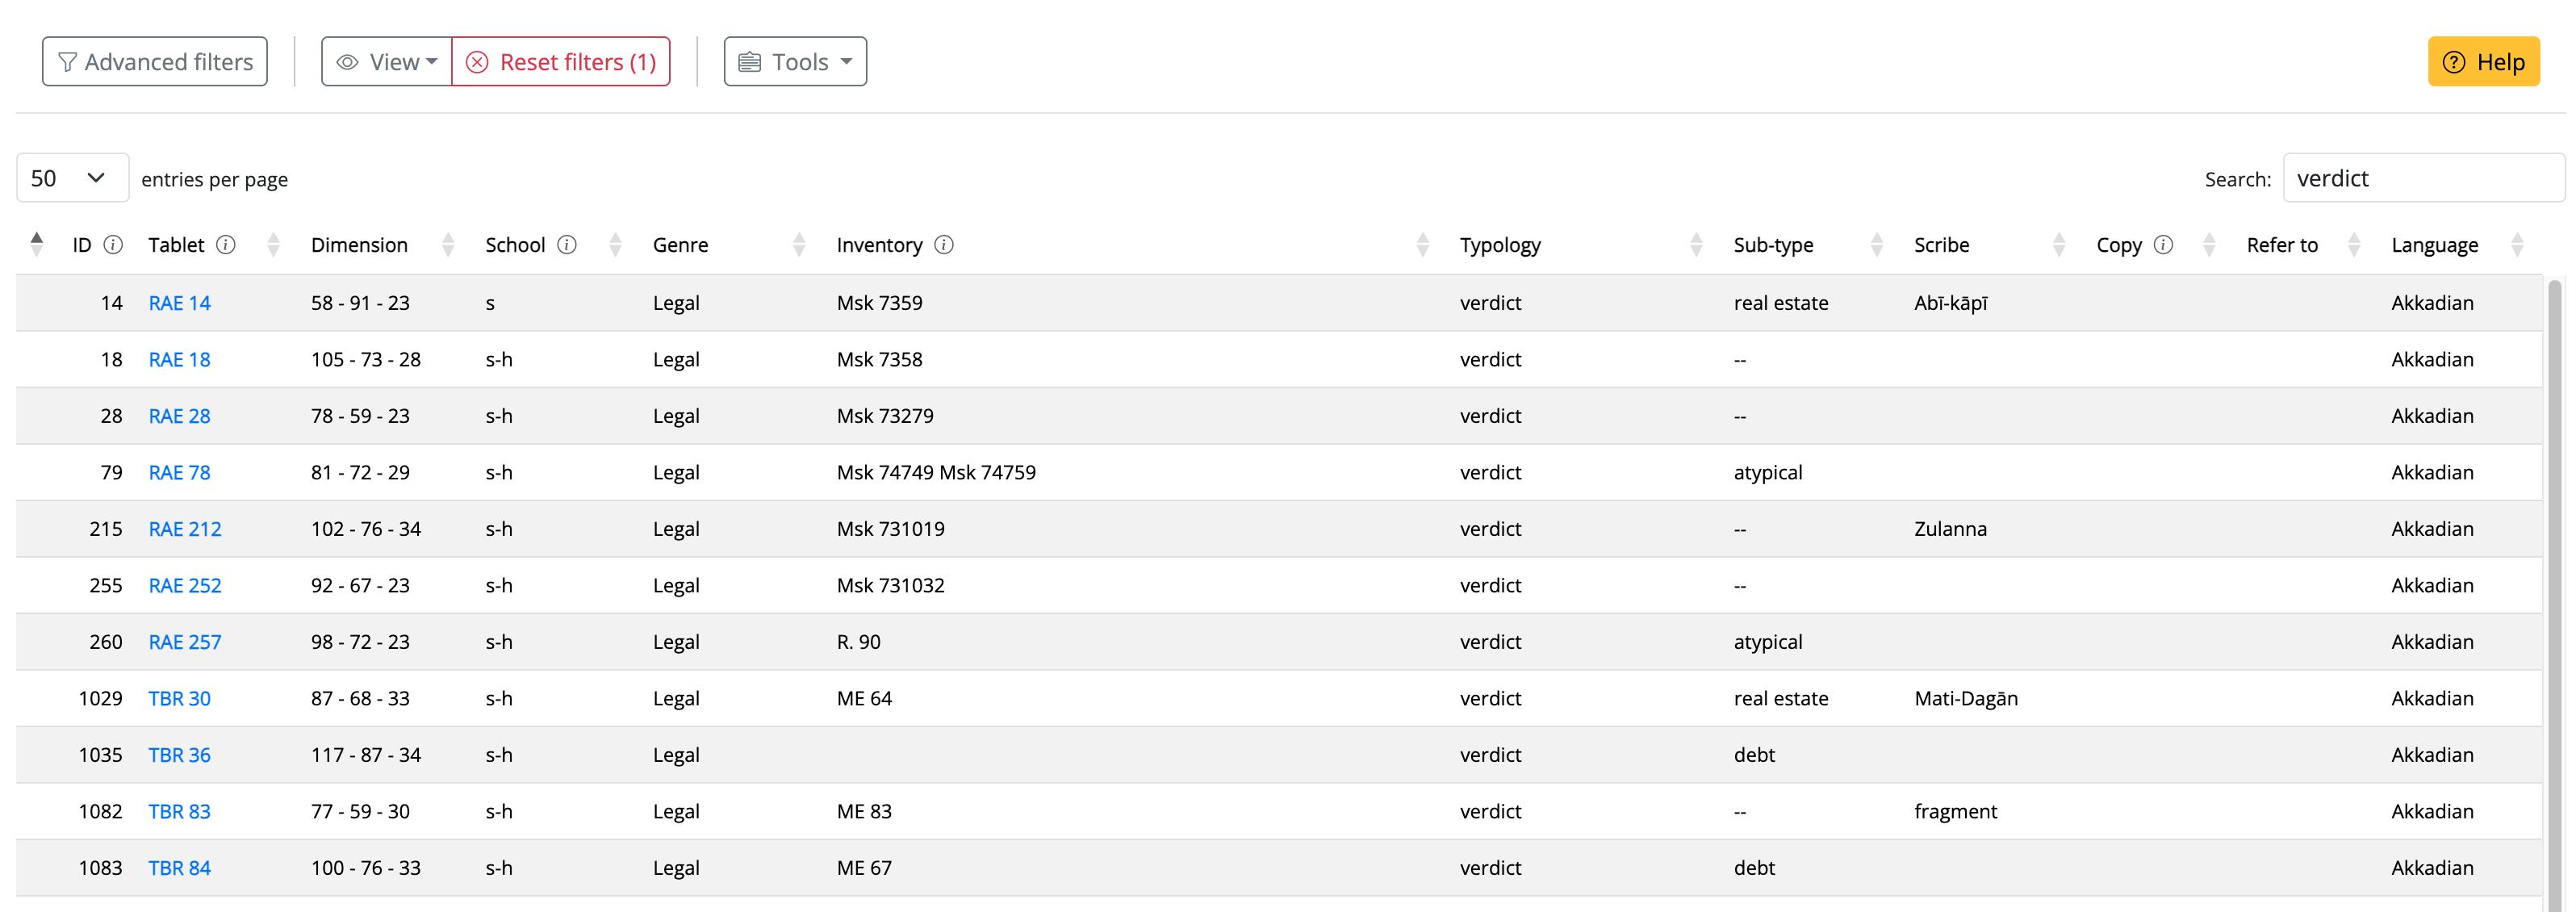This screenshot has width=2576, height=912.
Task: Click the Copy column info icon
Action: [x=2163, y=245]
